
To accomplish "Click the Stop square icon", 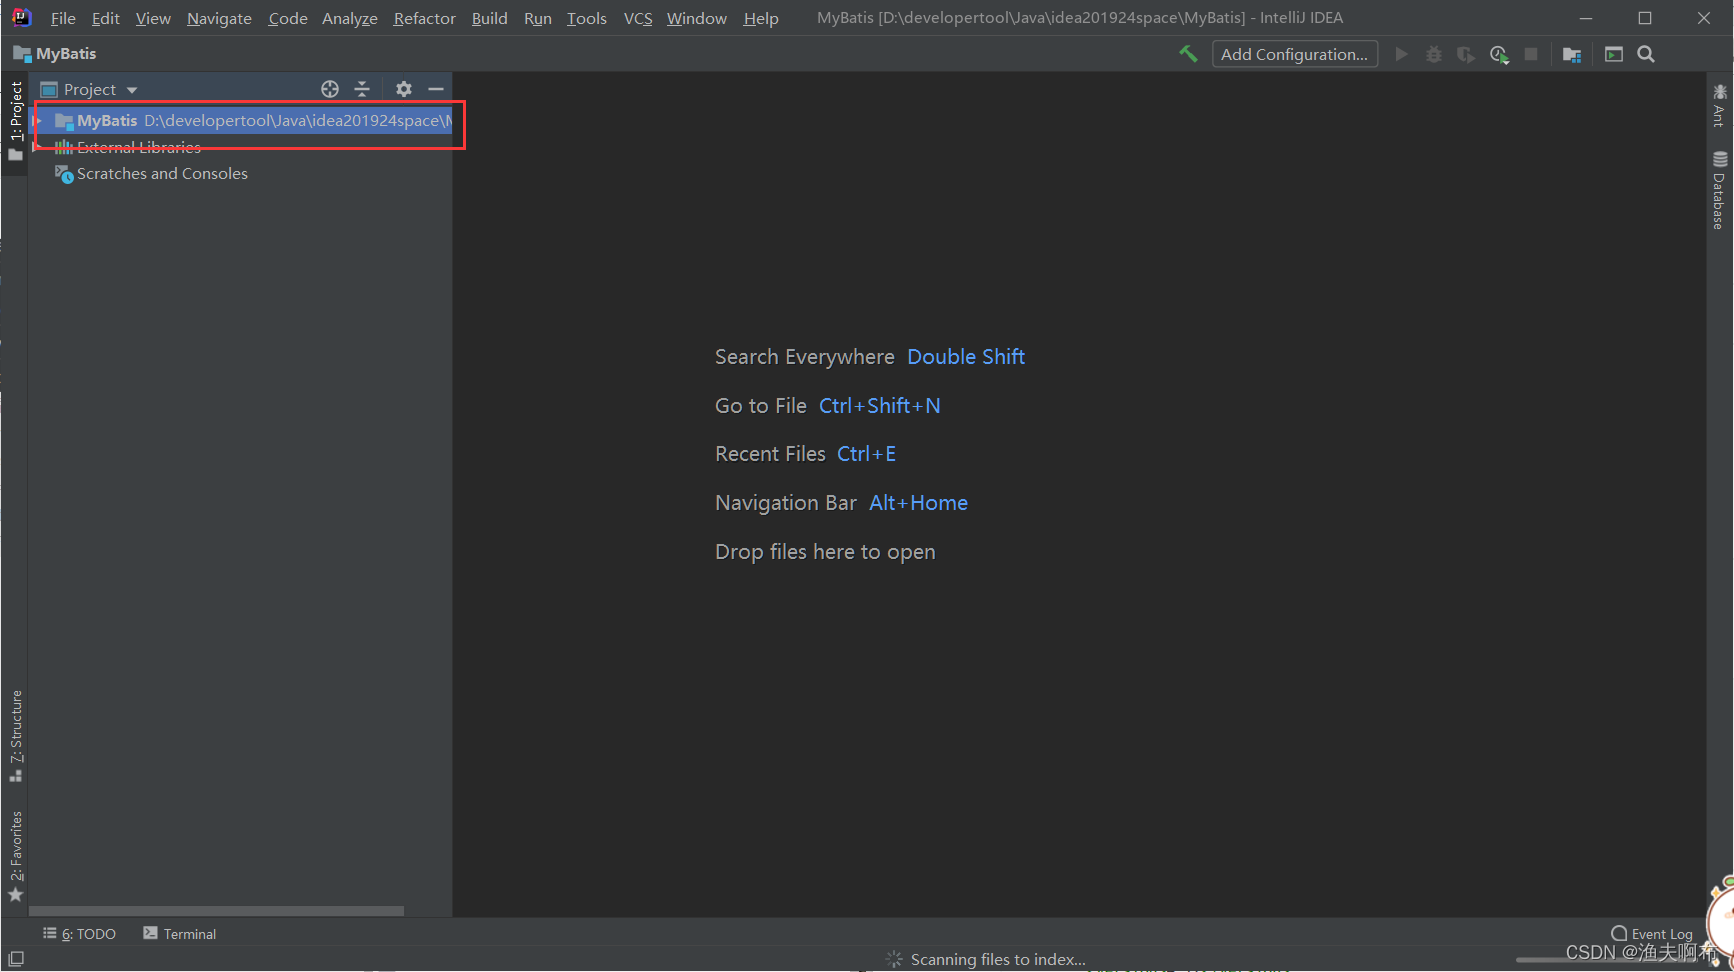I will tap(1531, 54).
